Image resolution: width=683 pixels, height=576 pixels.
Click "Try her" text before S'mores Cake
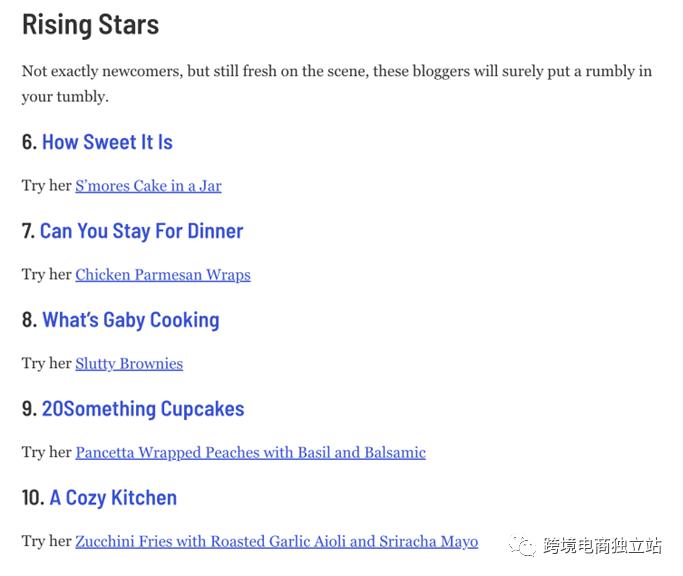point(46,186)
